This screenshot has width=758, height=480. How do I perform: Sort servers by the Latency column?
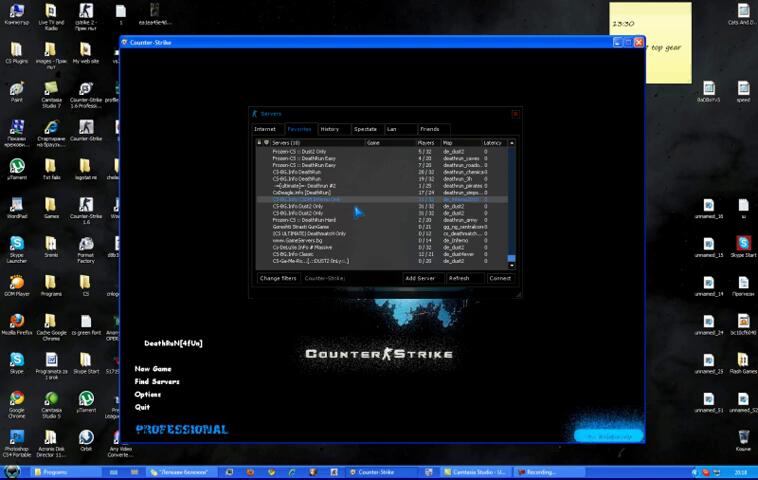[x=493, y=143]
